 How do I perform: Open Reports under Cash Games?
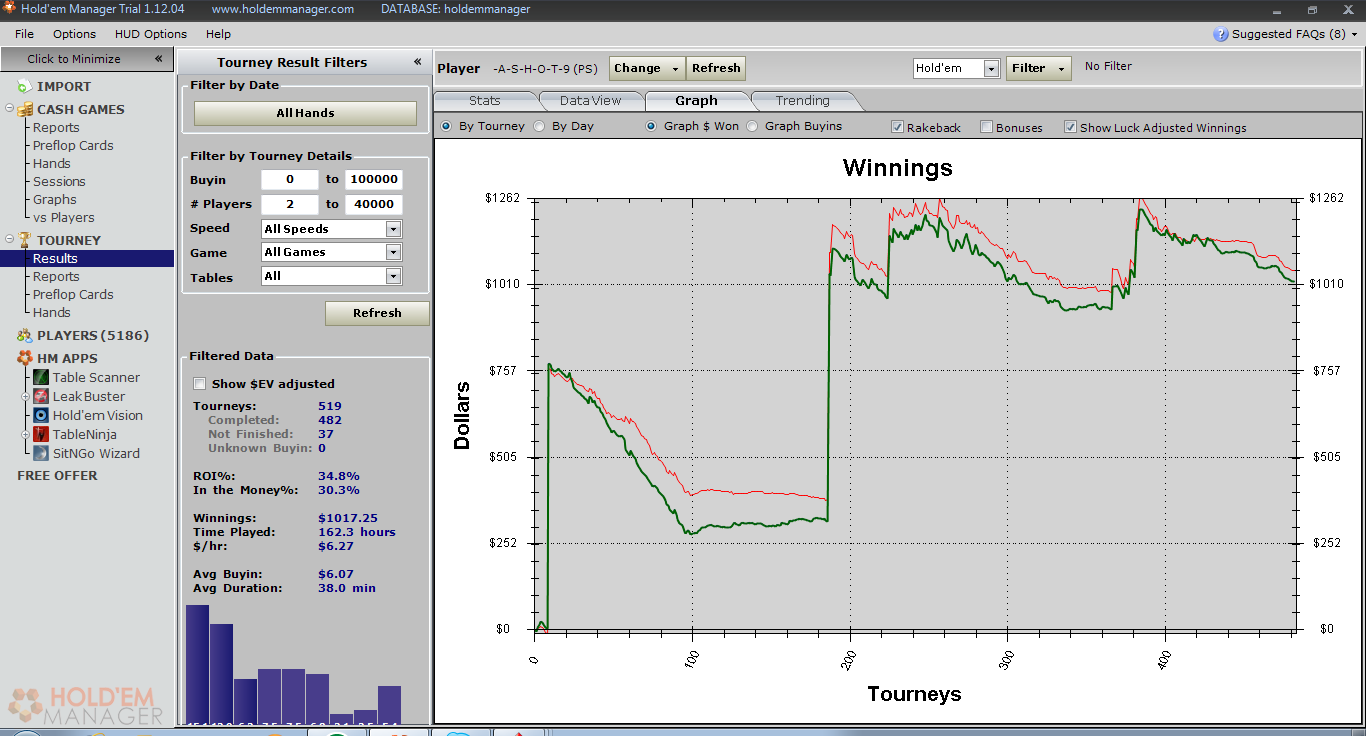click(x=56, y=128)
